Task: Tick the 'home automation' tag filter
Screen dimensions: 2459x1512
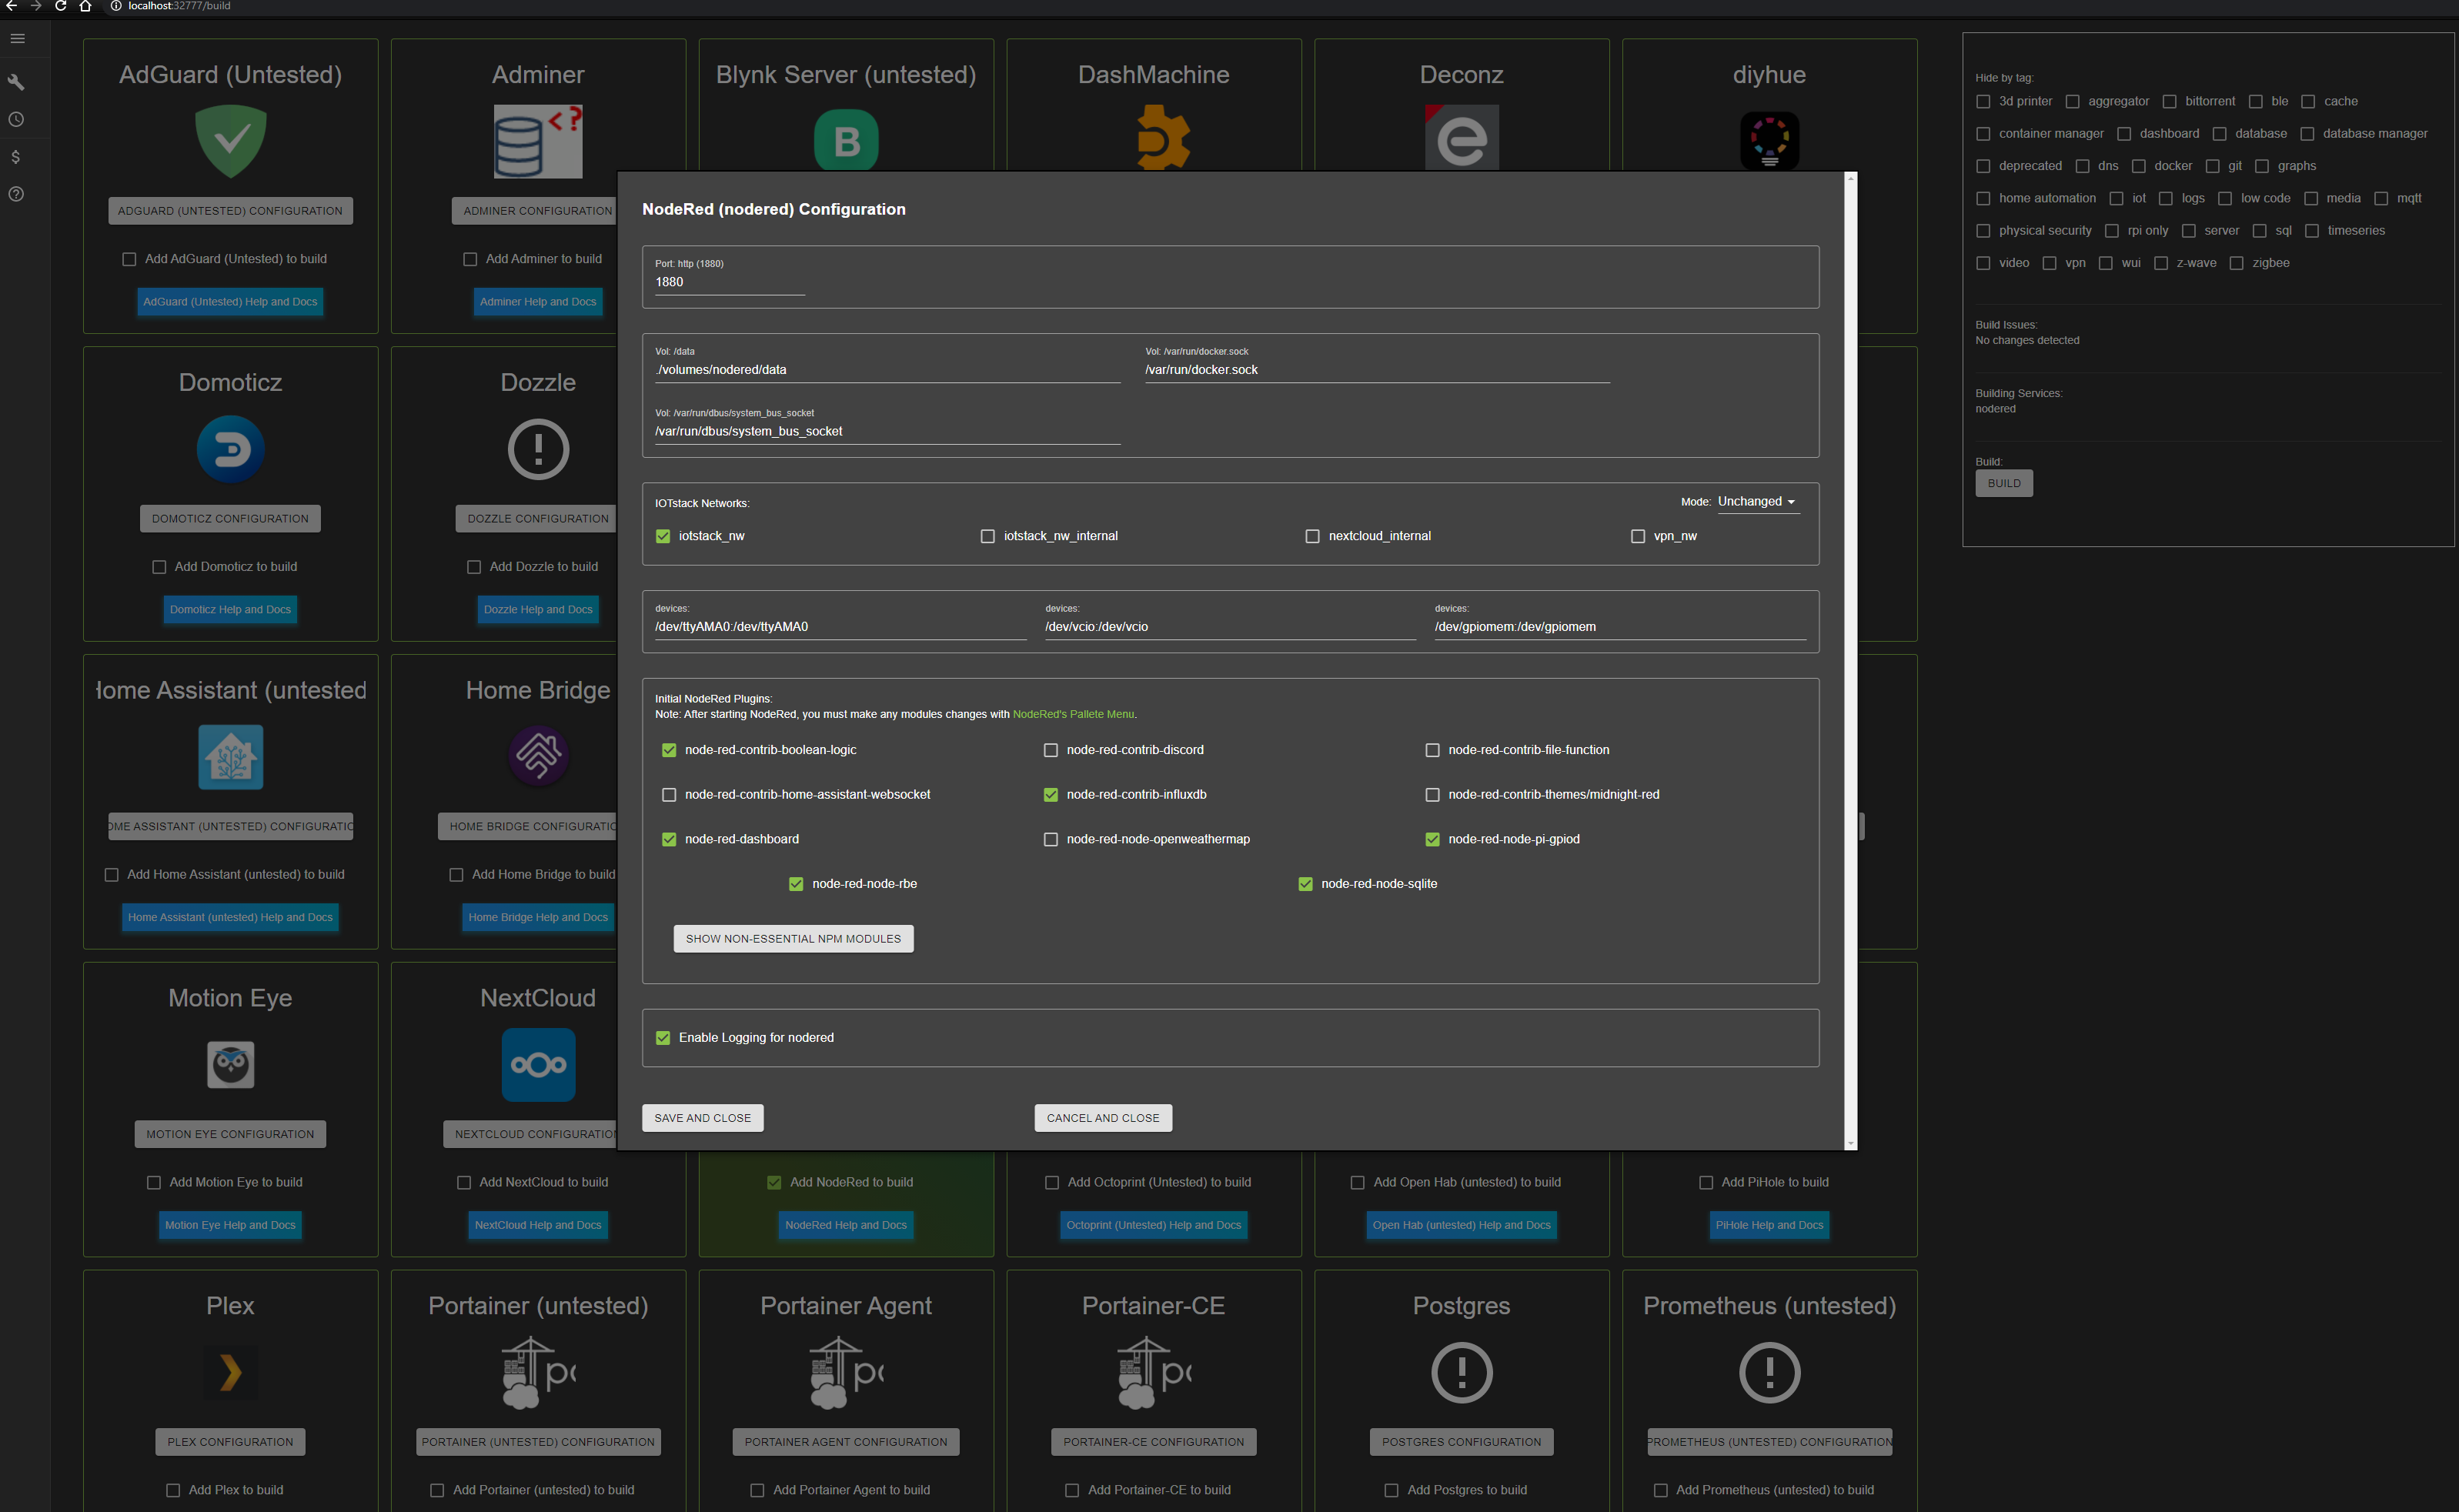Action: click(1983, 198)
